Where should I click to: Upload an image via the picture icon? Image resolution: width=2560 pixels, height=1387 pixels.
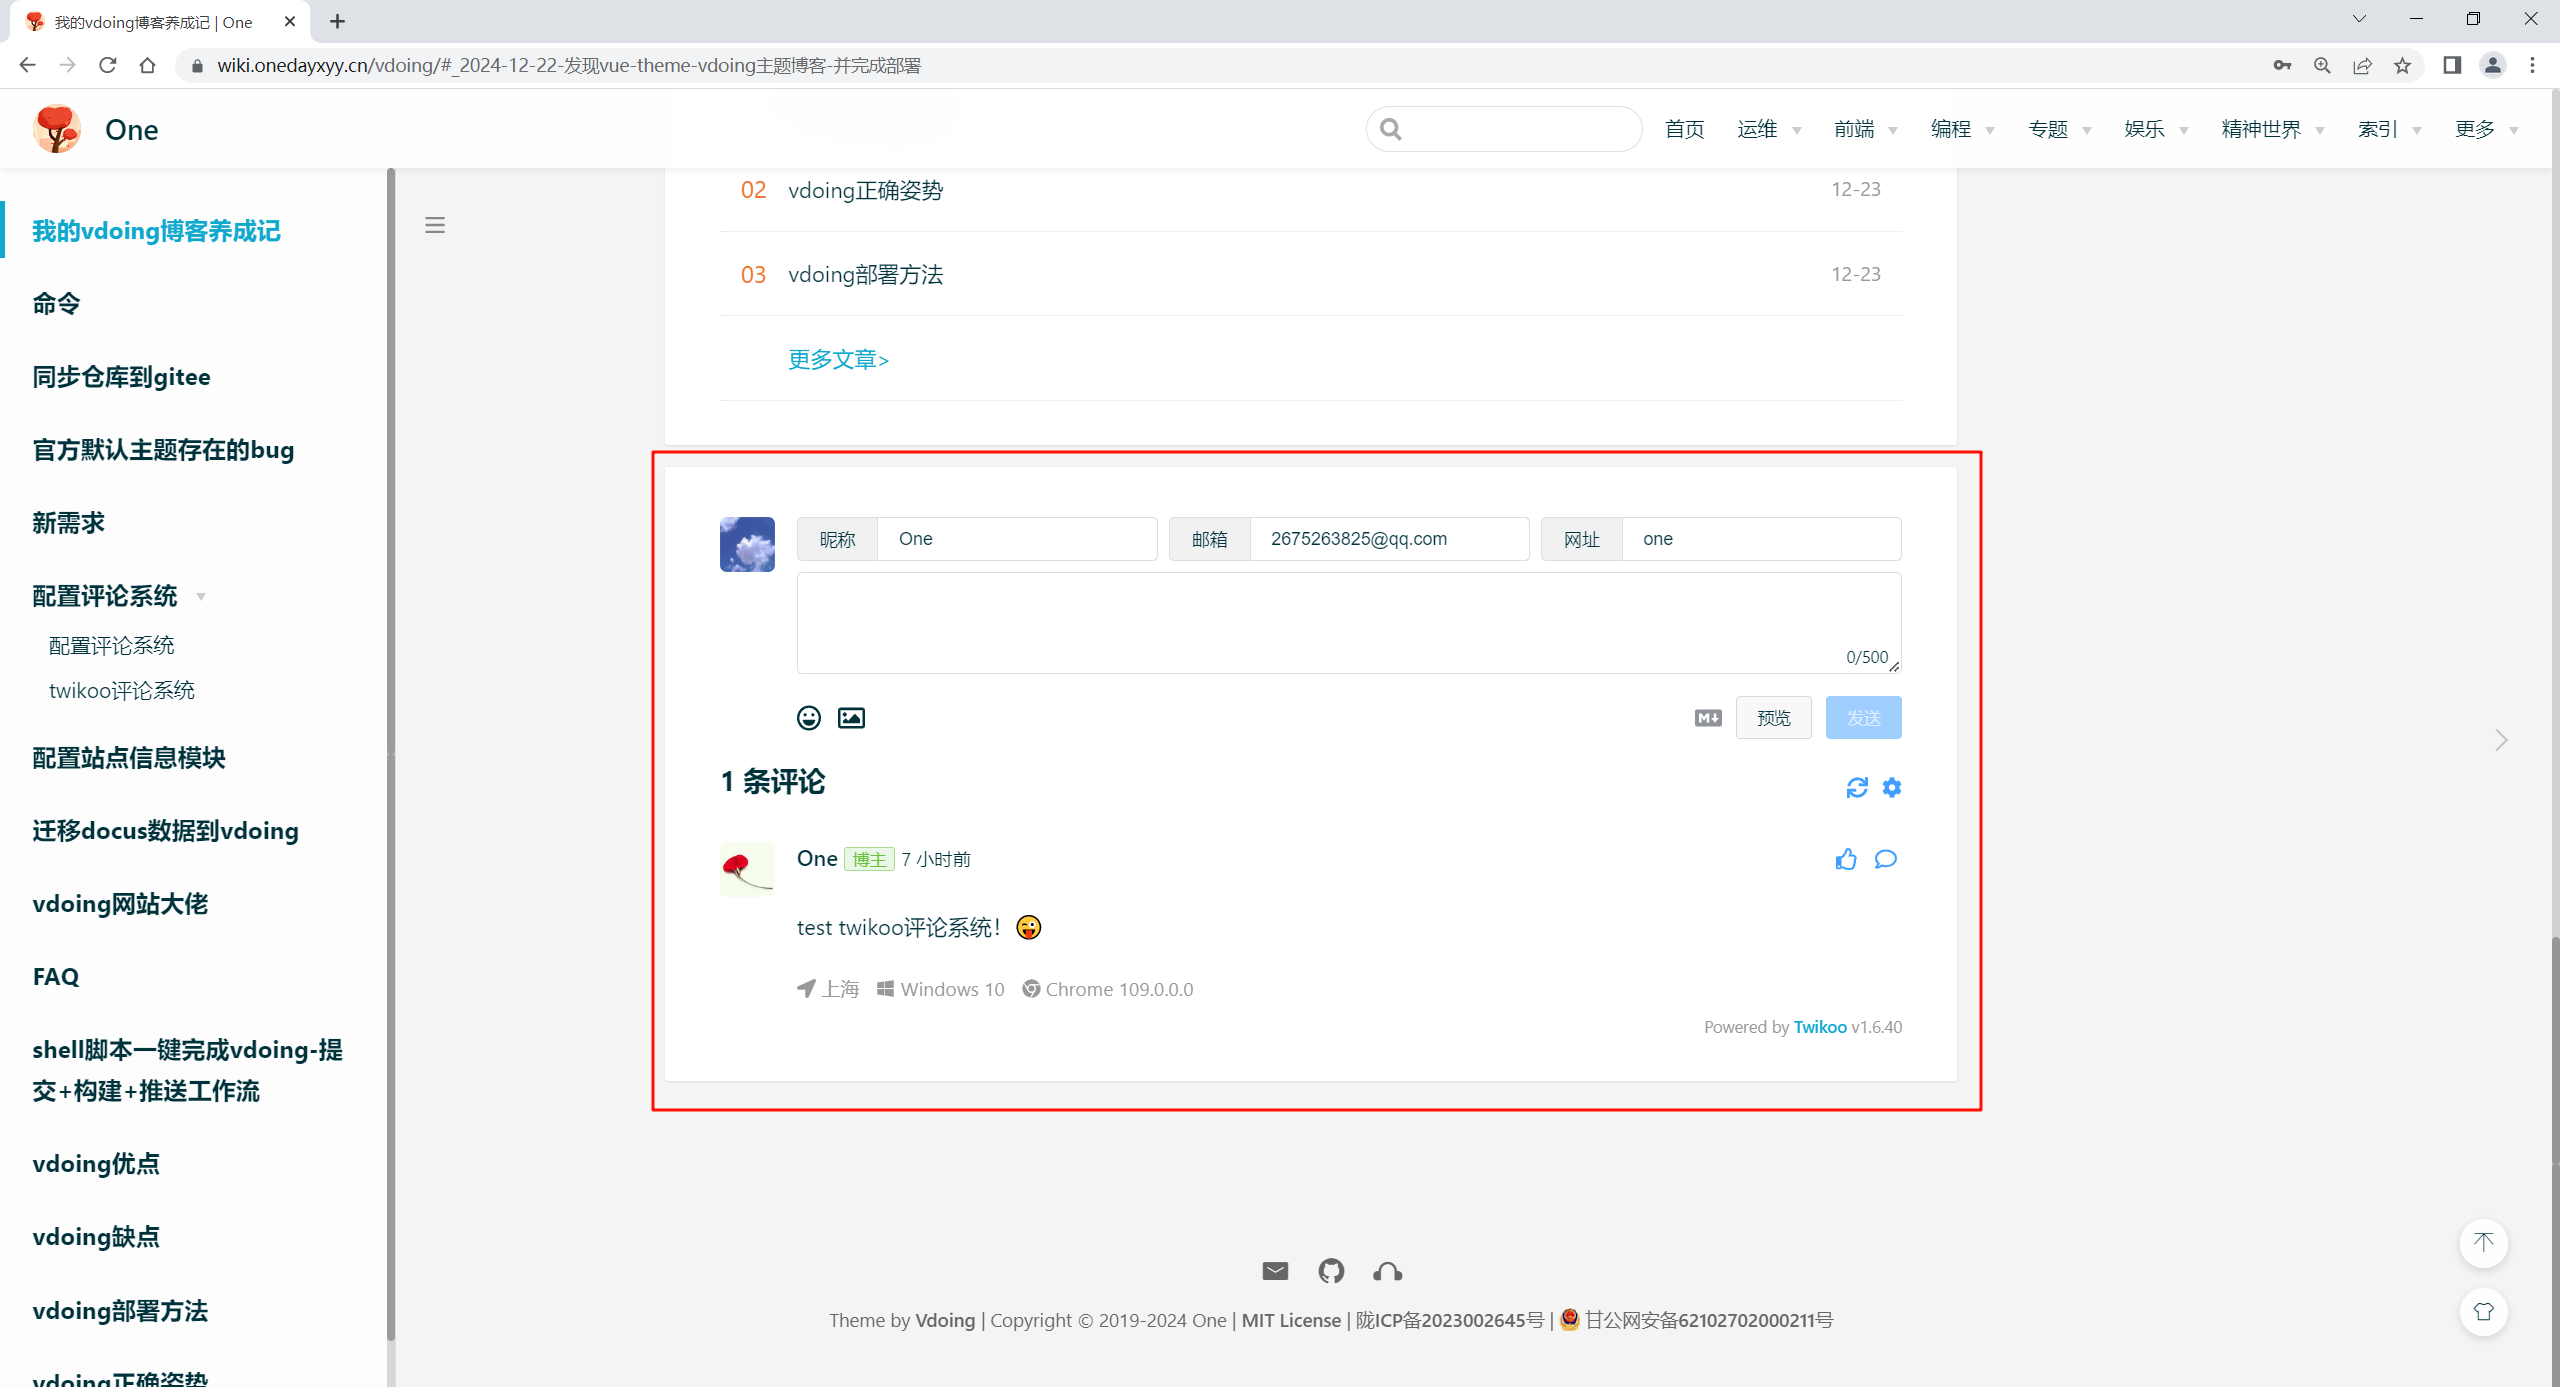[851, 718]
